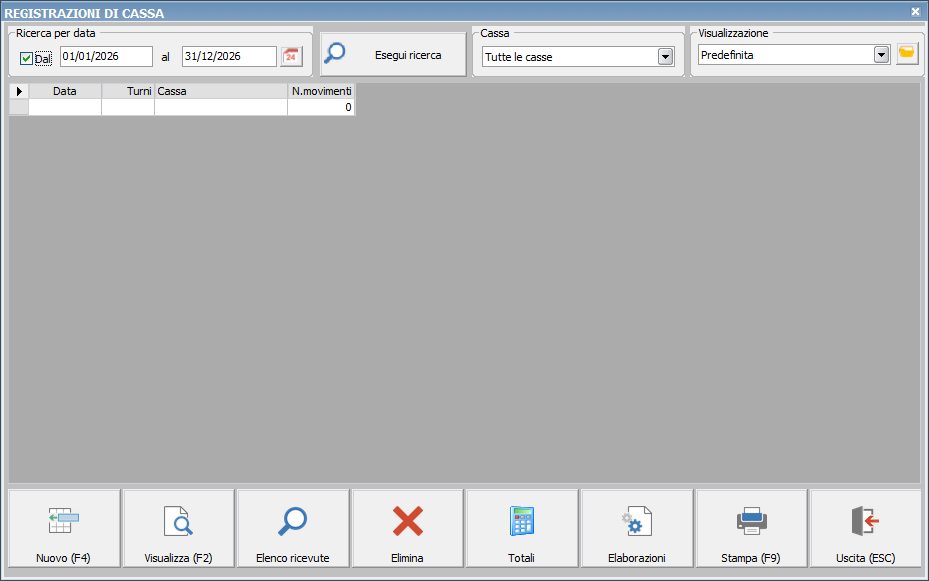Close the Registrazioni di Cassa window
929x581 pixels.
tap(915, 12)
